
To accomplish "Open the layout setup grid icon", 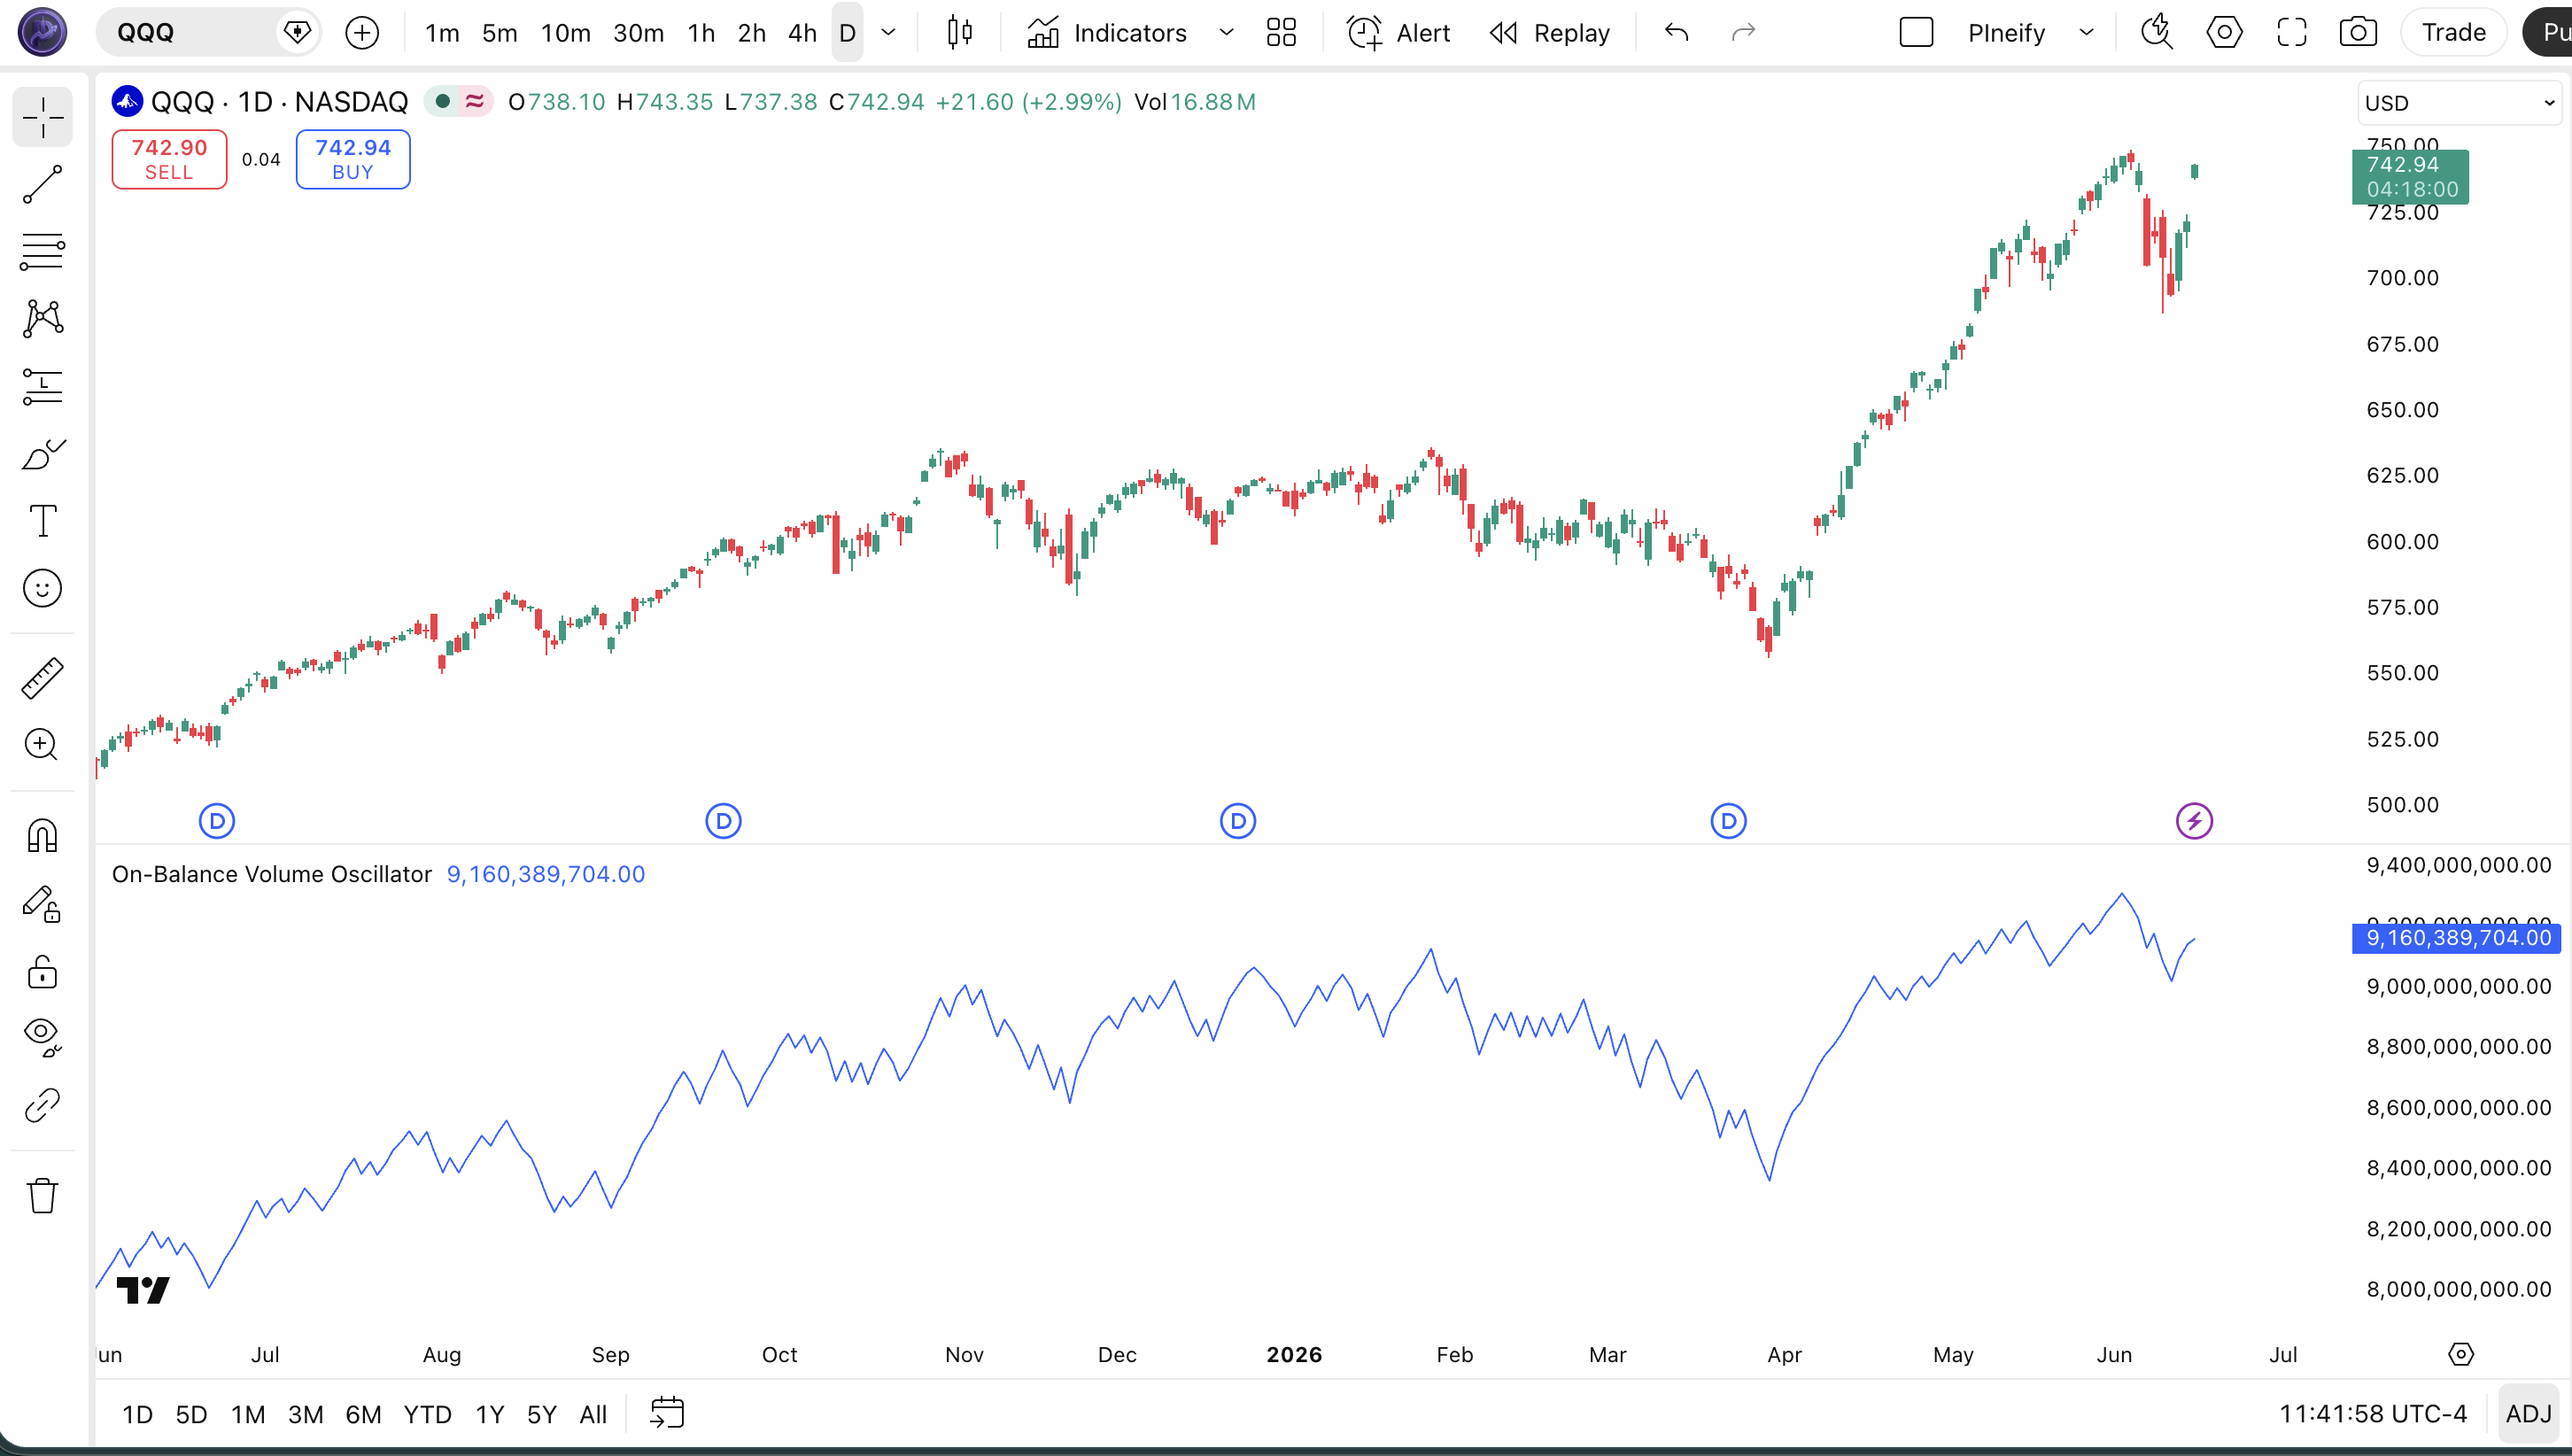I will (x=1281, y=33).
